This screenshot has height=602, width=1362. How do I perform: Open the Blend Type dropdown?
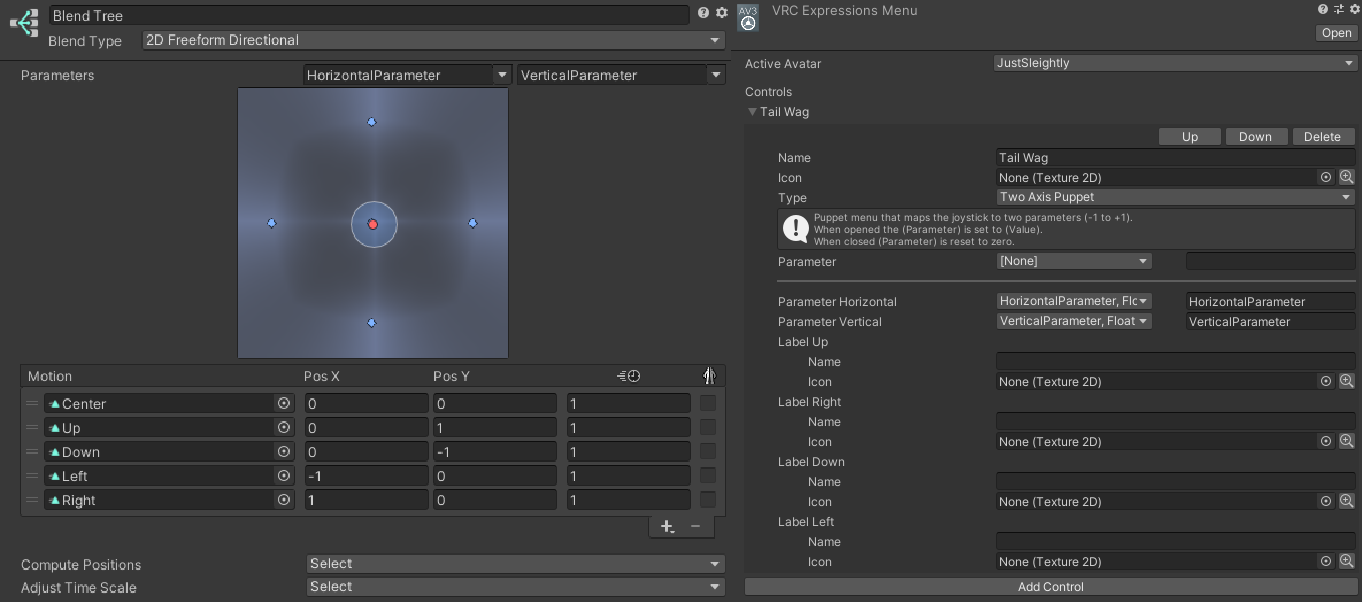pos(433,40)
